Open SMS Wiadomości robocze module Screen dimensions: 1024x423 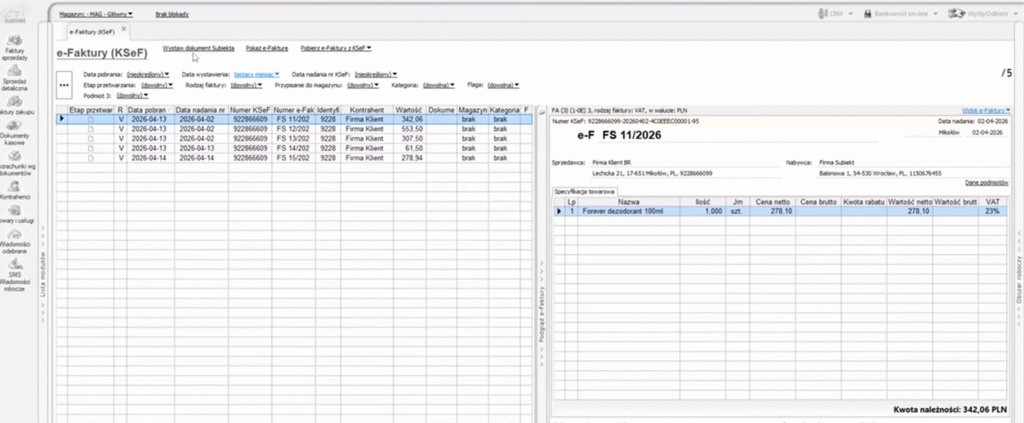14,273
